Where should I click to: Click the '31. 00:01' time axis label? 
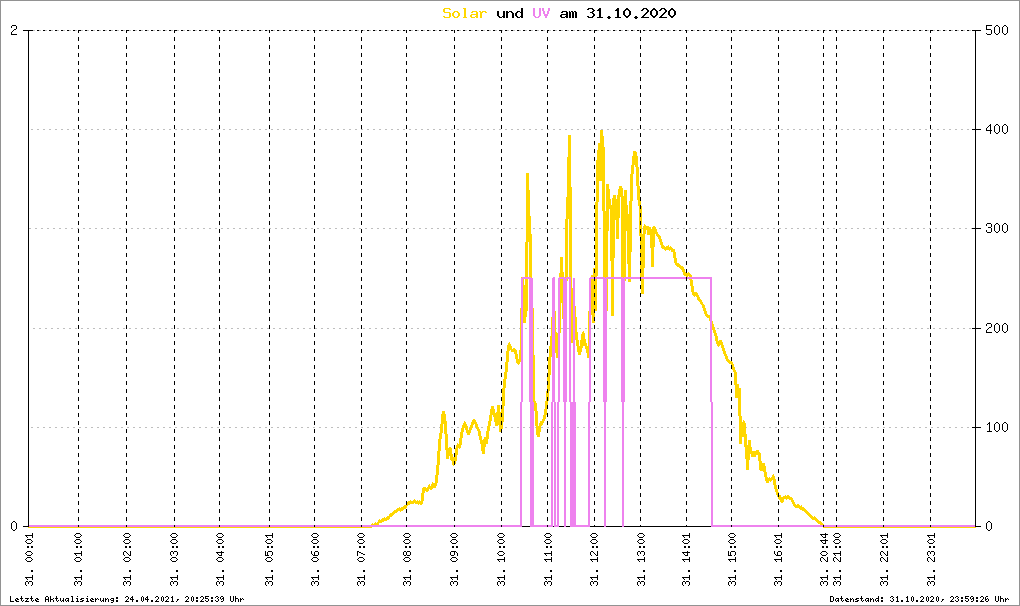30,560
